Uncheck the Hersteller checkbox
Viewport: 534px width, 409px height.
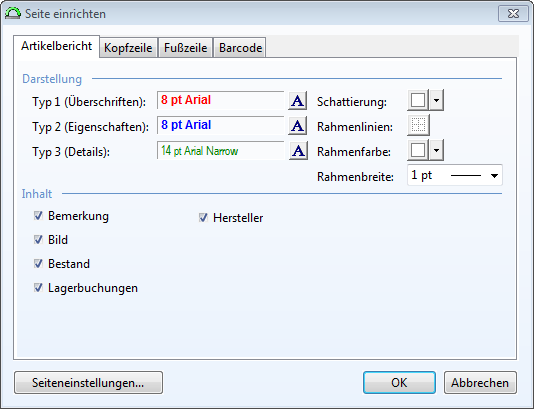point(203,218)
